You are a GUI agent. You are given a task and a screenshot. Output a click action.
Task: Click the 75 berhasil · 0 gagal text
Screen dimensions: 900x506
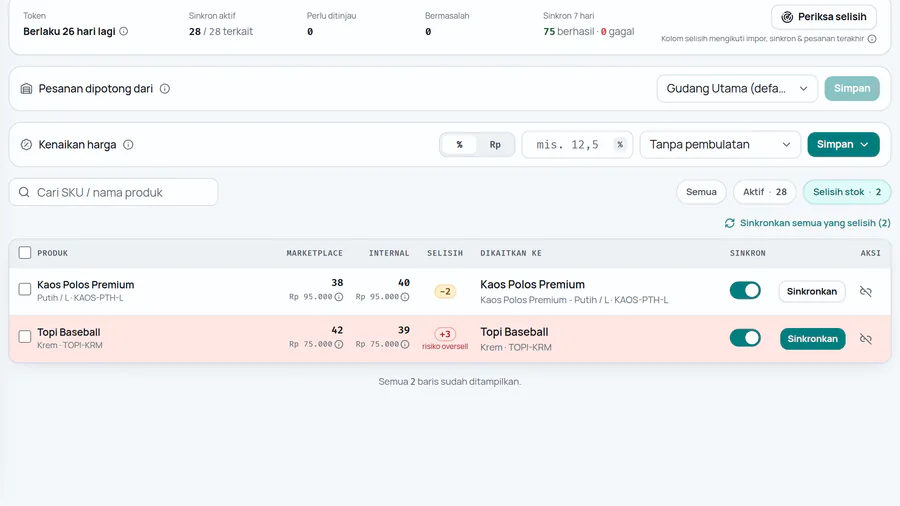pos(588,32)
